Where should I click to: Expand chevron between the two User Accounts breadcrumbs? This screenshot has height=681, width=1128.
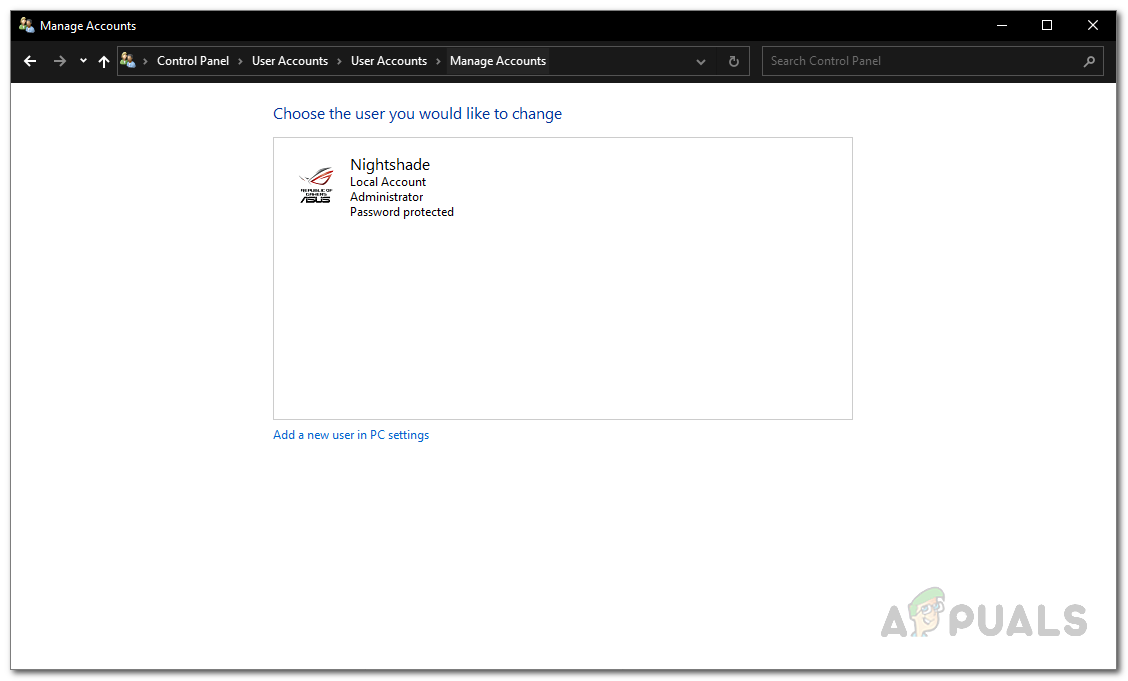[340, 61]
